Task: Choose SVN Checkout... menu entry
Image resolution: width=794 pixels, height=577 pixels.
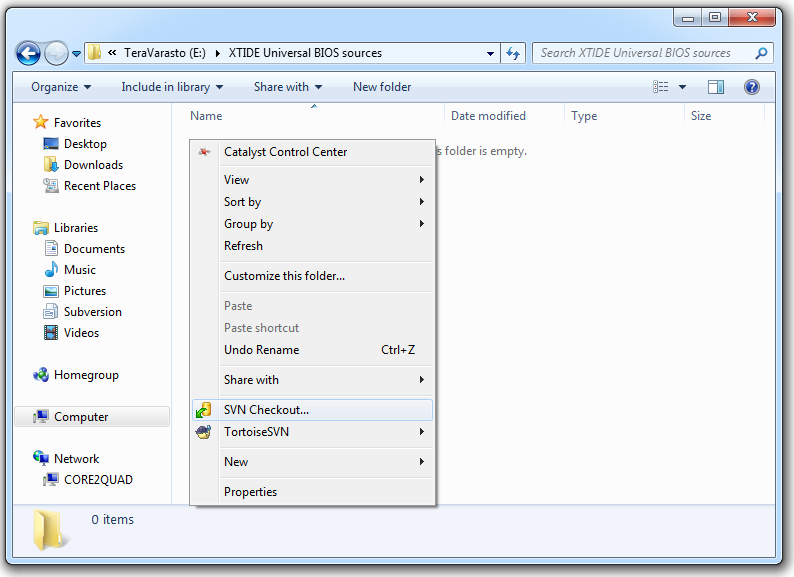Action: 313,410
